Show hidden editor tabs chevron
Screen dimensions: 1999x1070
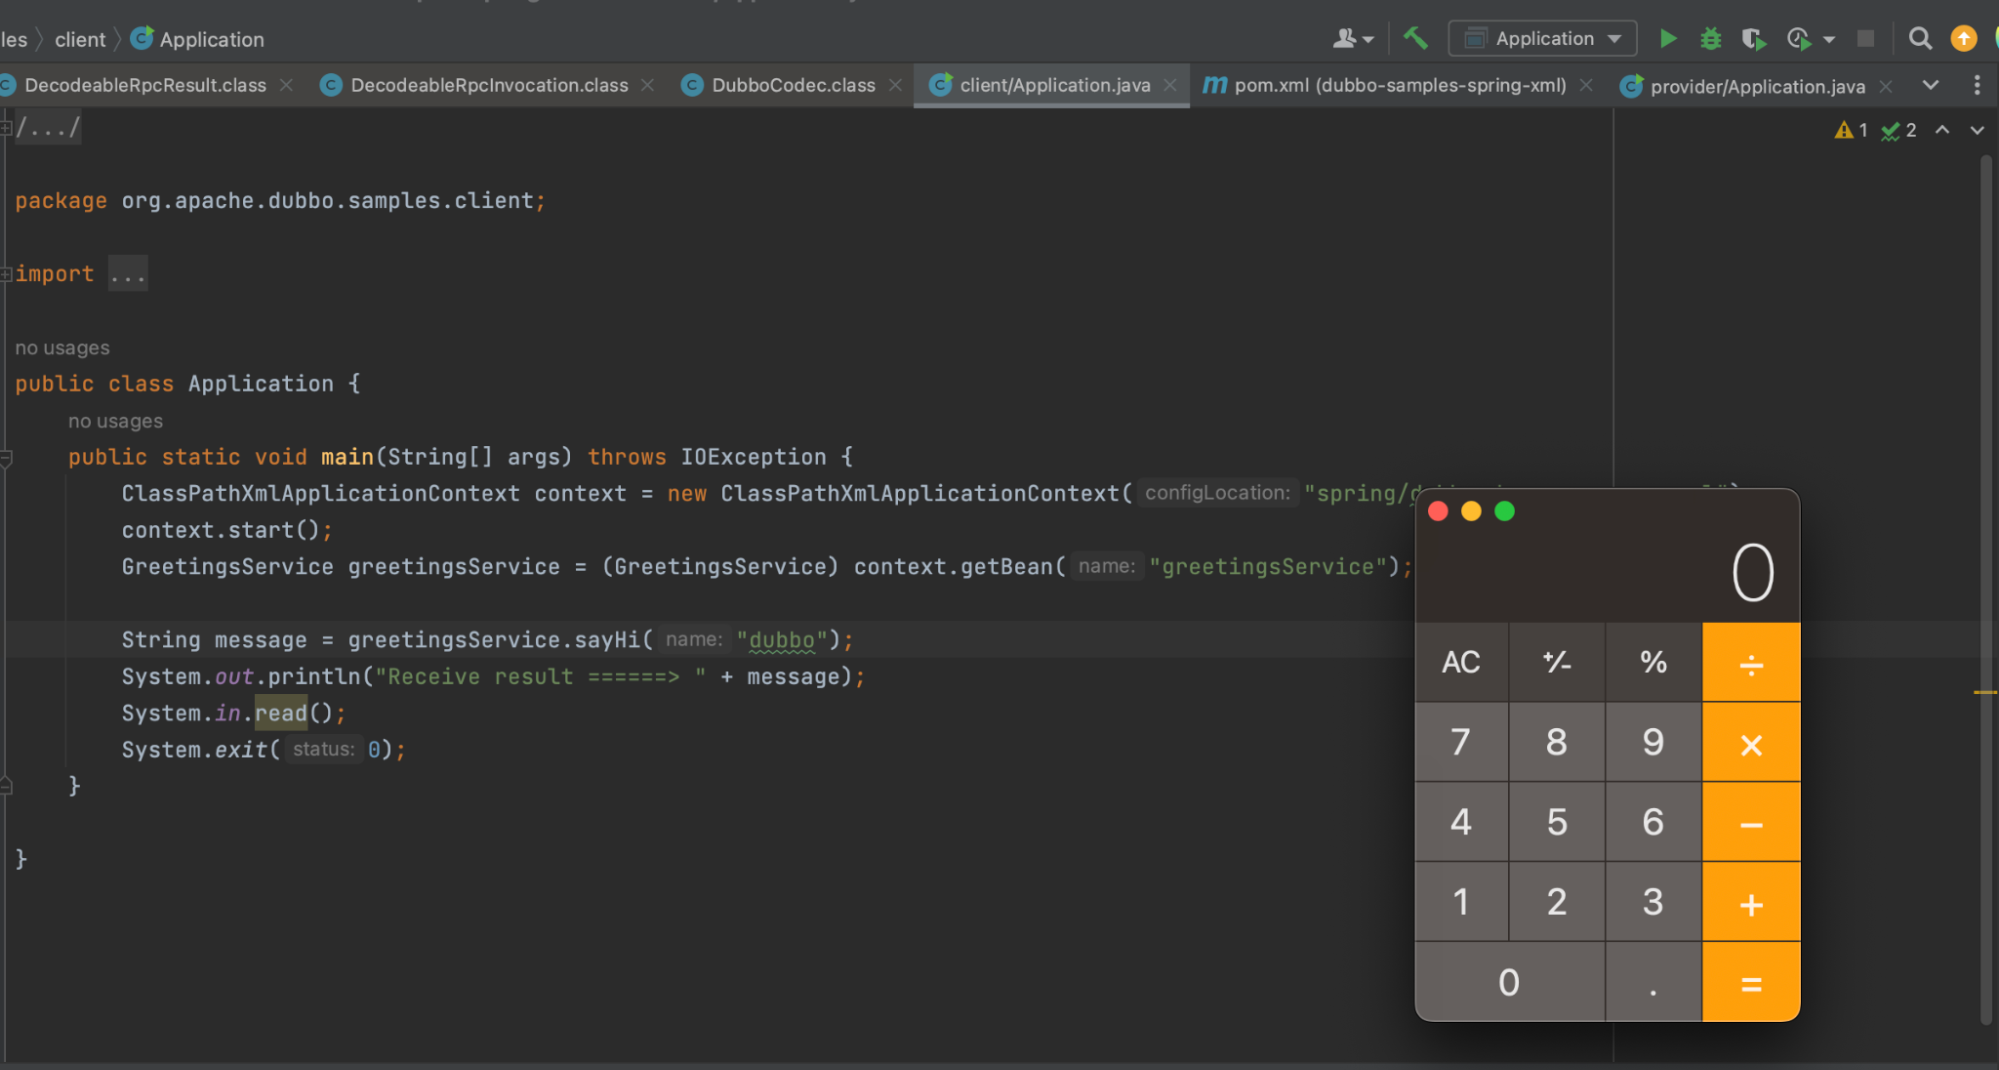point(1930,86)
